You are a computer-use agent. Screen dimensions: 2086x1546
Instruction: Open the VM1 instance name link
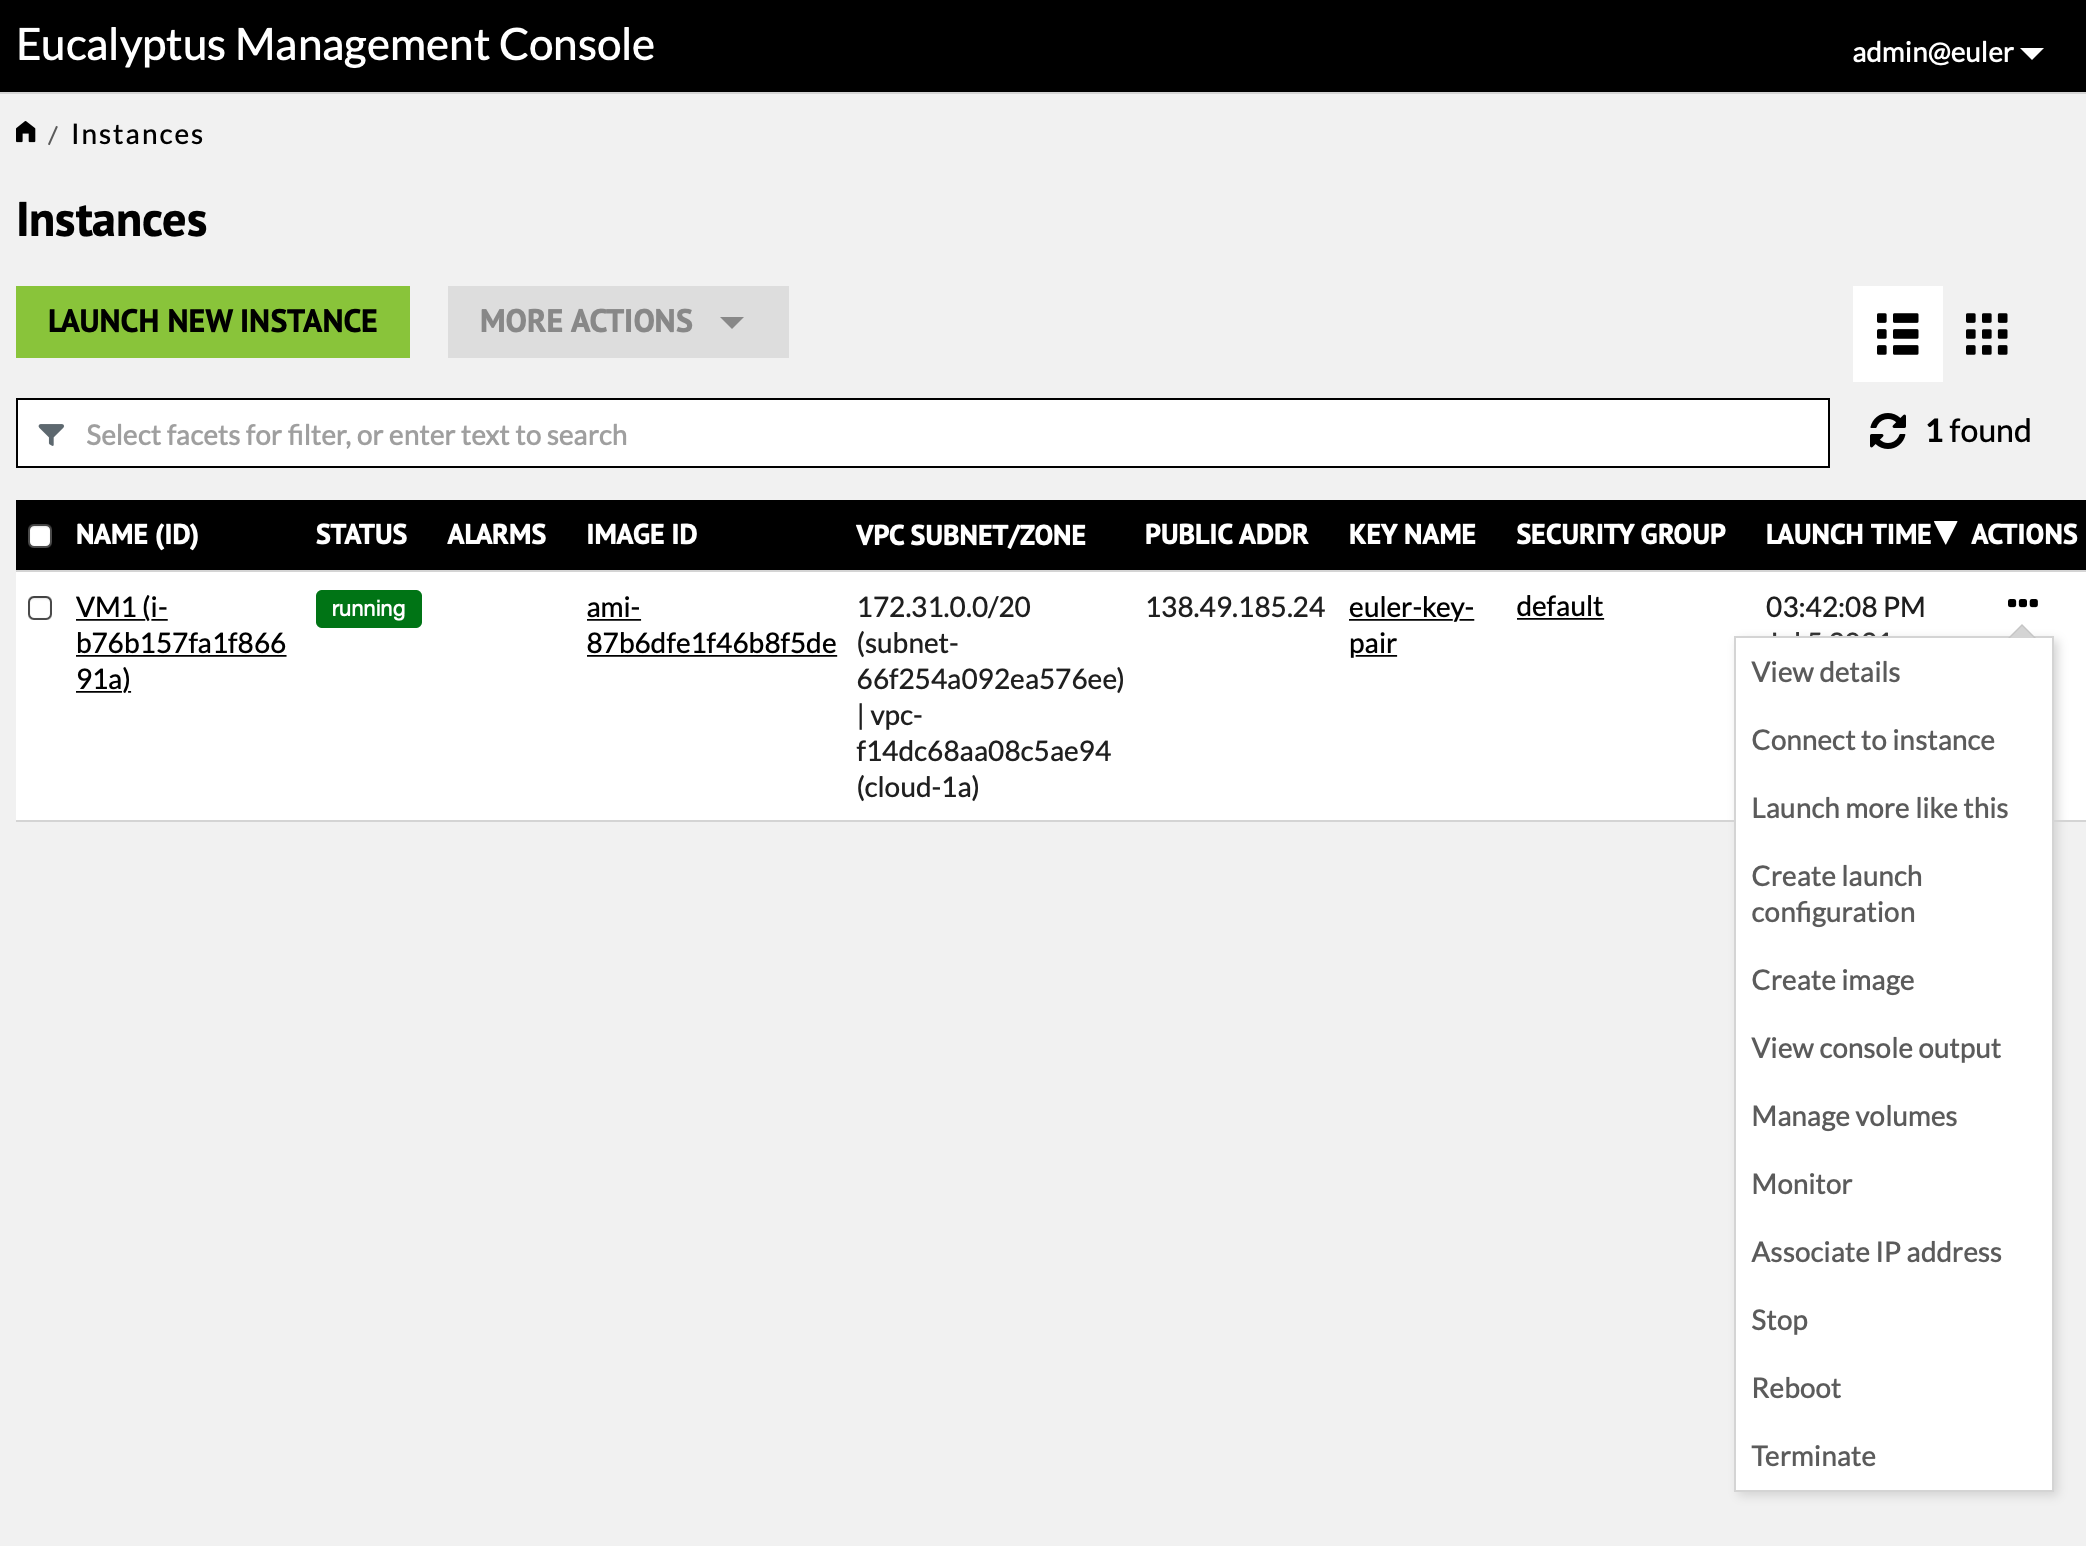pyautogui.click(x=180, y=643)
